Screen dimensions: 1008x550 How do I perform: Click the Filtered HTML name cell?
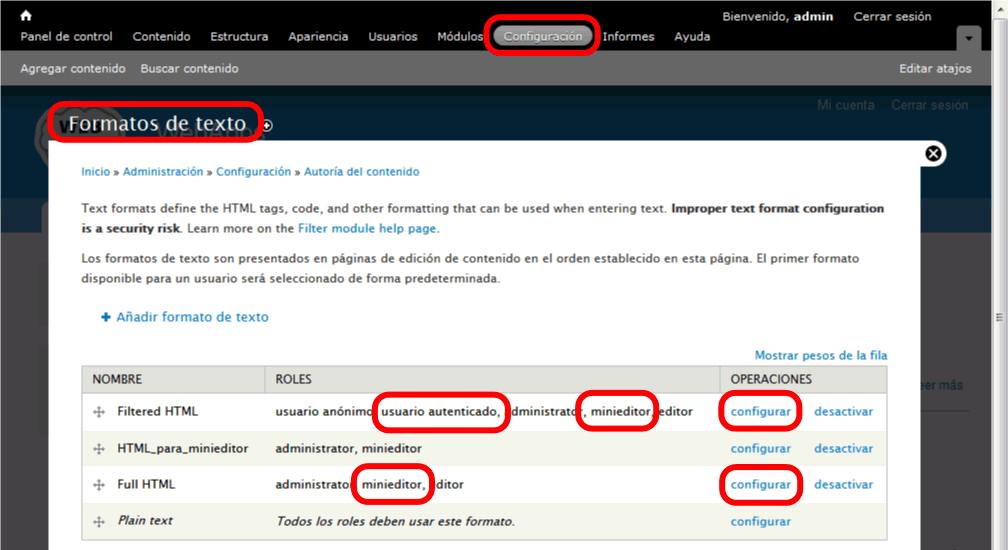tap(158, 411)
